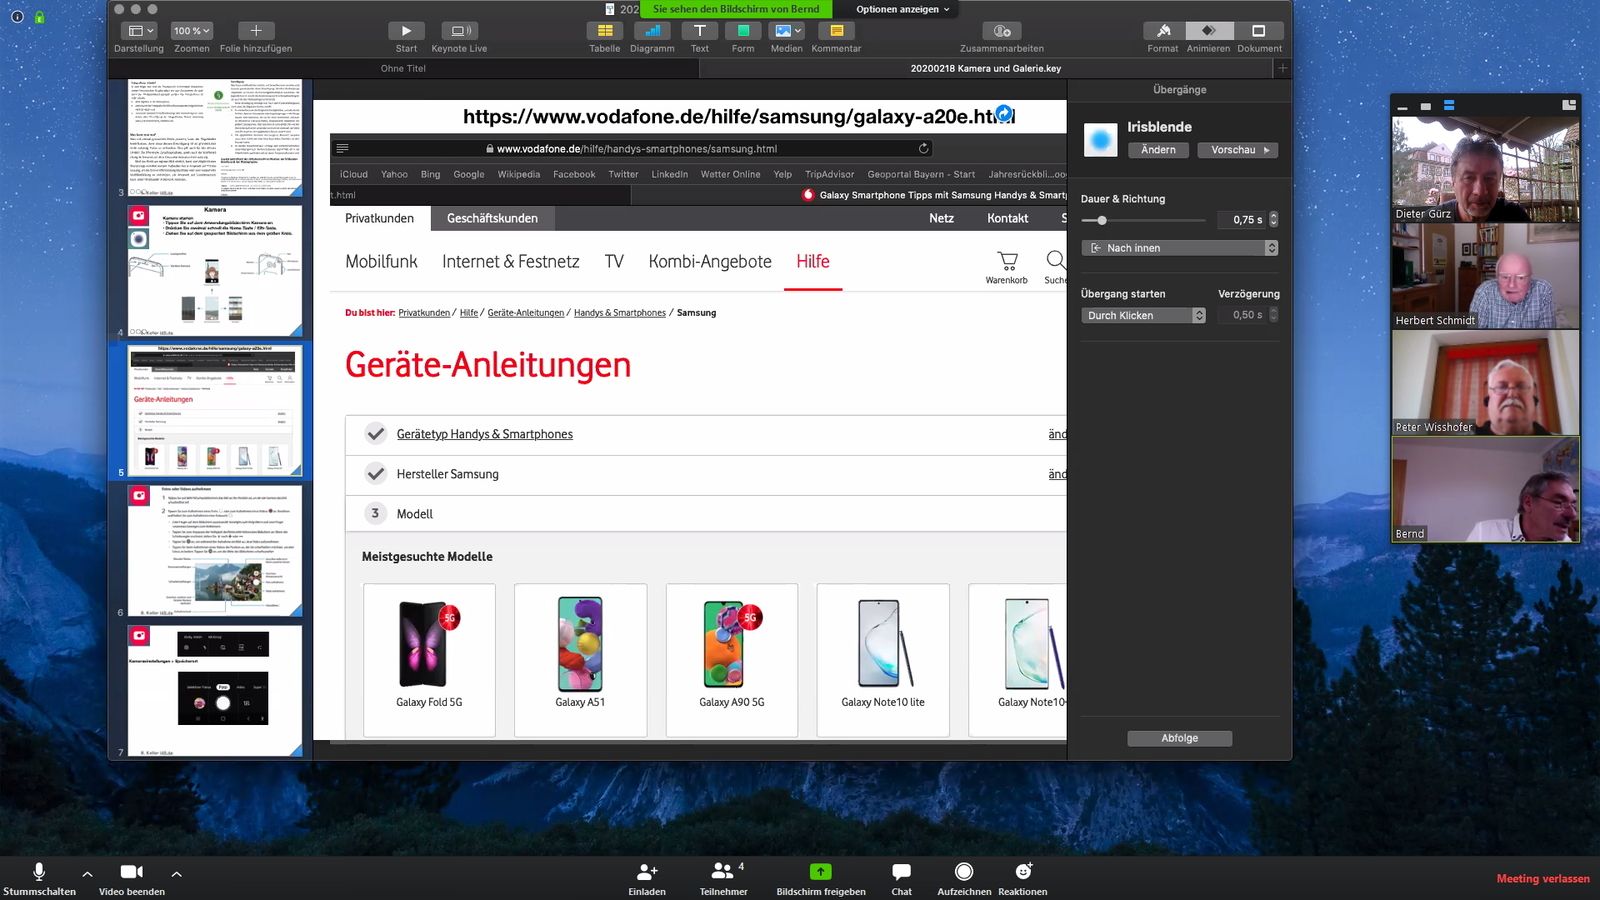Viewport: 1600px width, 900px height.
Task: Open the 100% zoom dropdown
Action: click(191, 31)
